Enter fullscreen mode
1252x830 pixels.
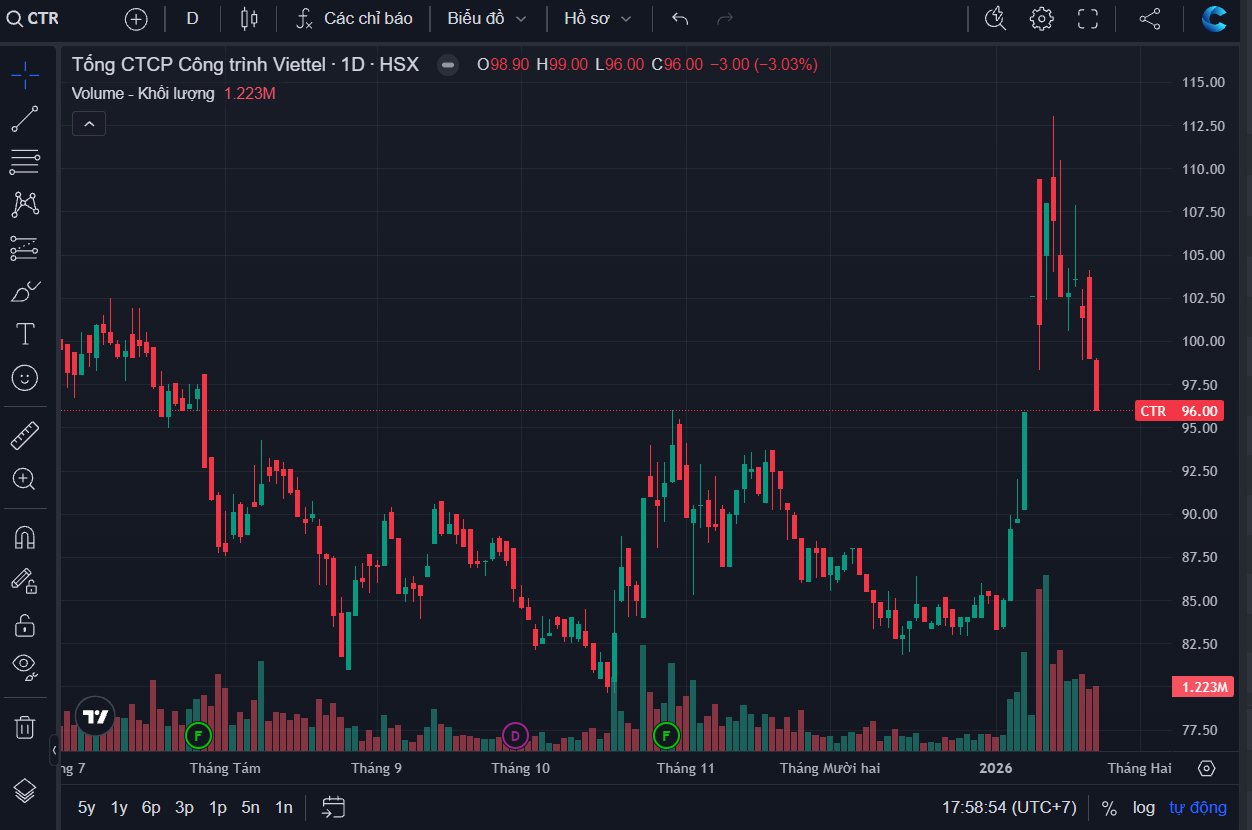[x=1088, y=18]
